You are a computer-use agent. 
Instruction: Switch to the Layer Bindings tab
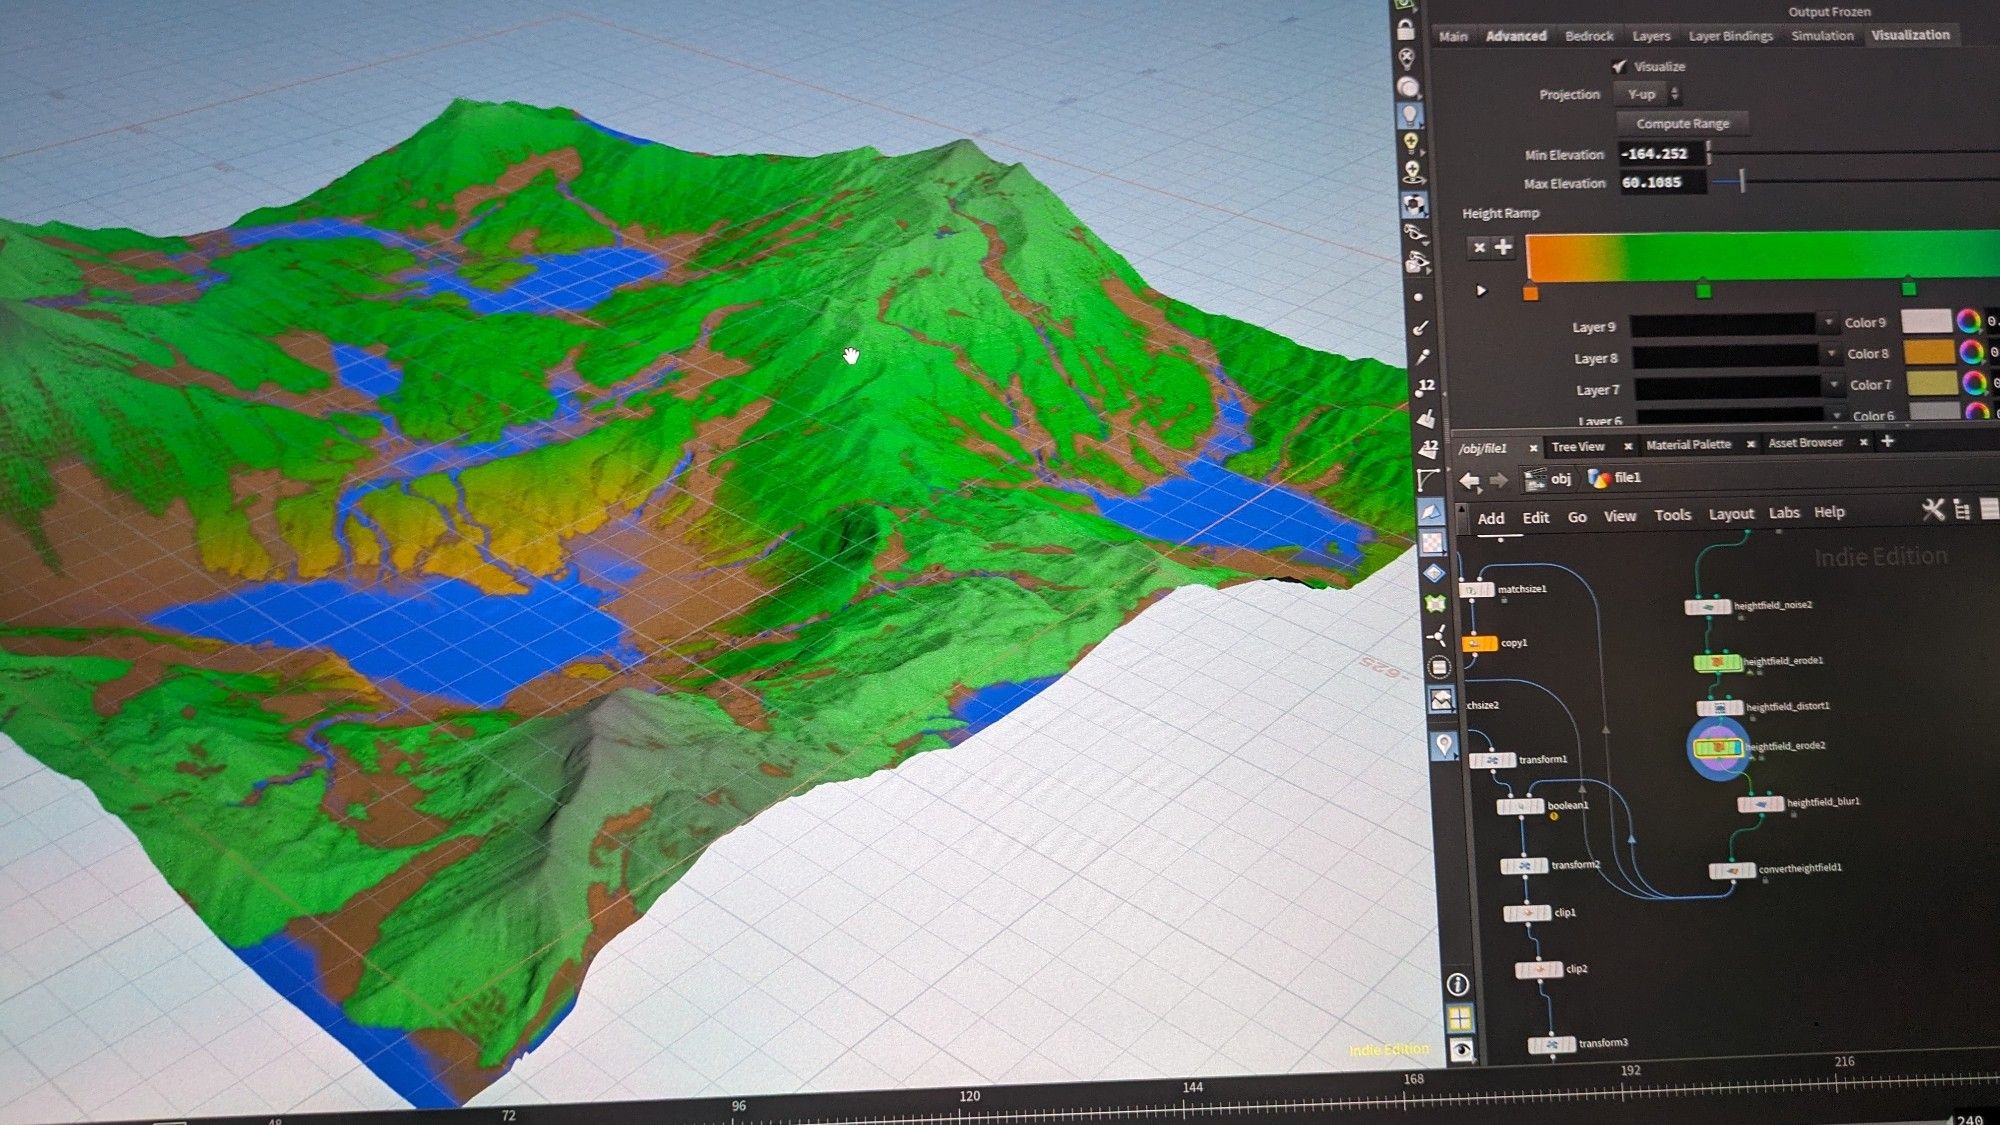tap(1730, 36)
